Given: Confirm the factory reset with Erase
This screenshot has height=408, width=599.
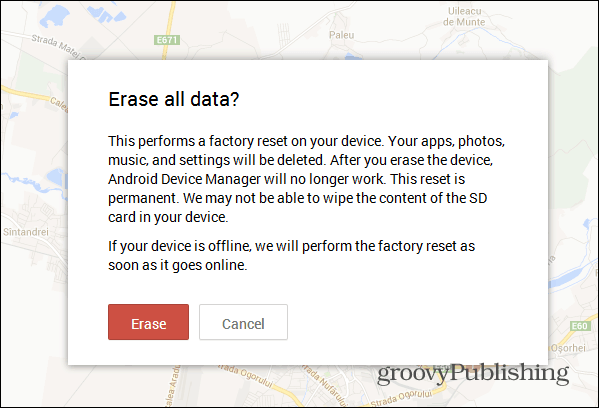Looking at the screenshot, I should [x=148, y=322].
